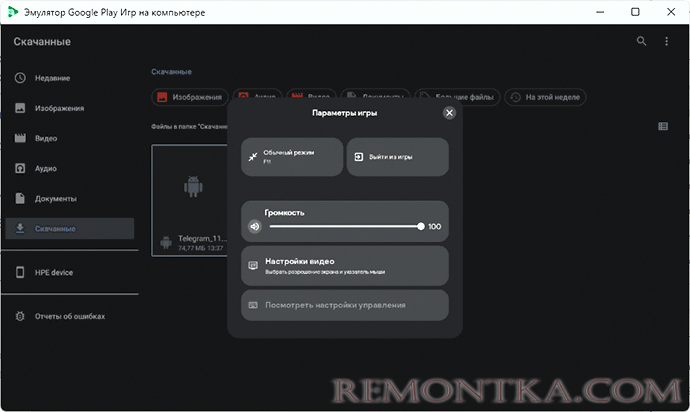Open the three-dot overflow menu
The height and width of the screenshot is (412, 690).
click(667, 42)
